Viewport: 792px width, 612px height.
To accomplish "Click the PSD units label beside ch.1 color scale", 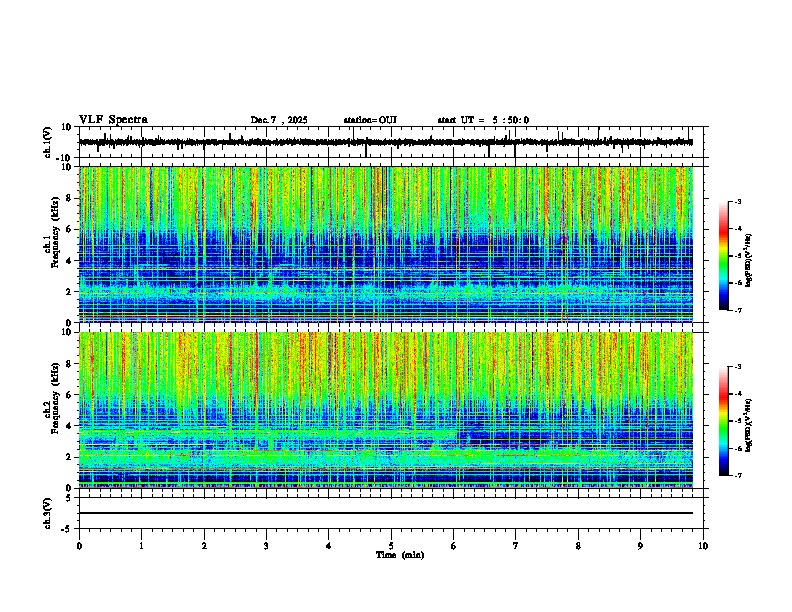I will click(749, 260).
